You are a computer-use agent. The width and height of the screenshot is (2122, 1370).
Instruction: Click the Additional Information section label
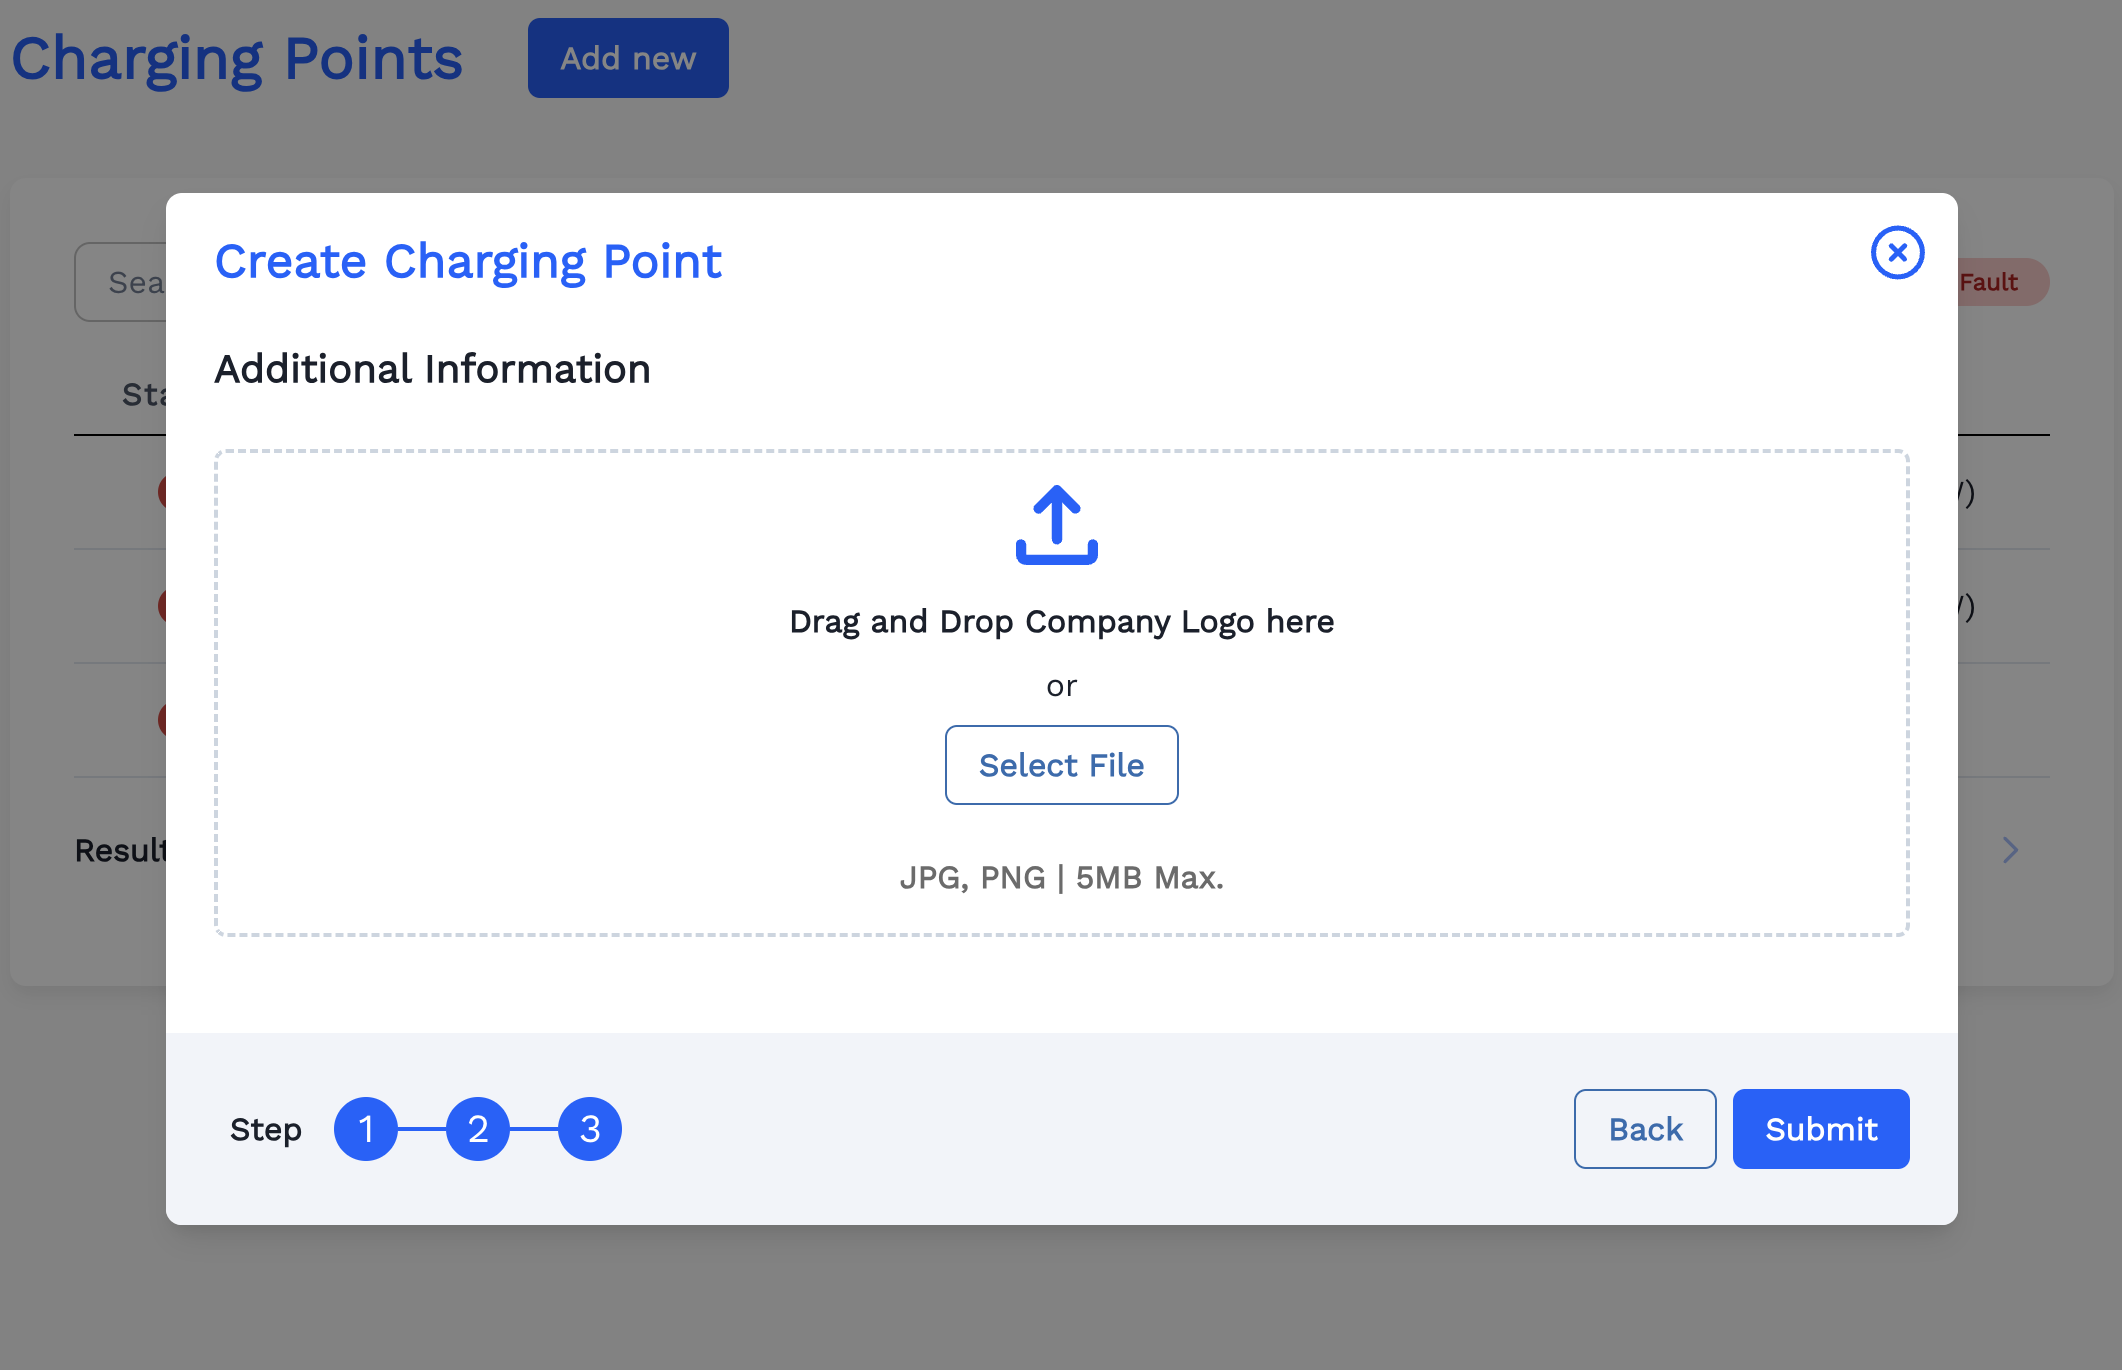pyautogui.click(x=431, y=369)
